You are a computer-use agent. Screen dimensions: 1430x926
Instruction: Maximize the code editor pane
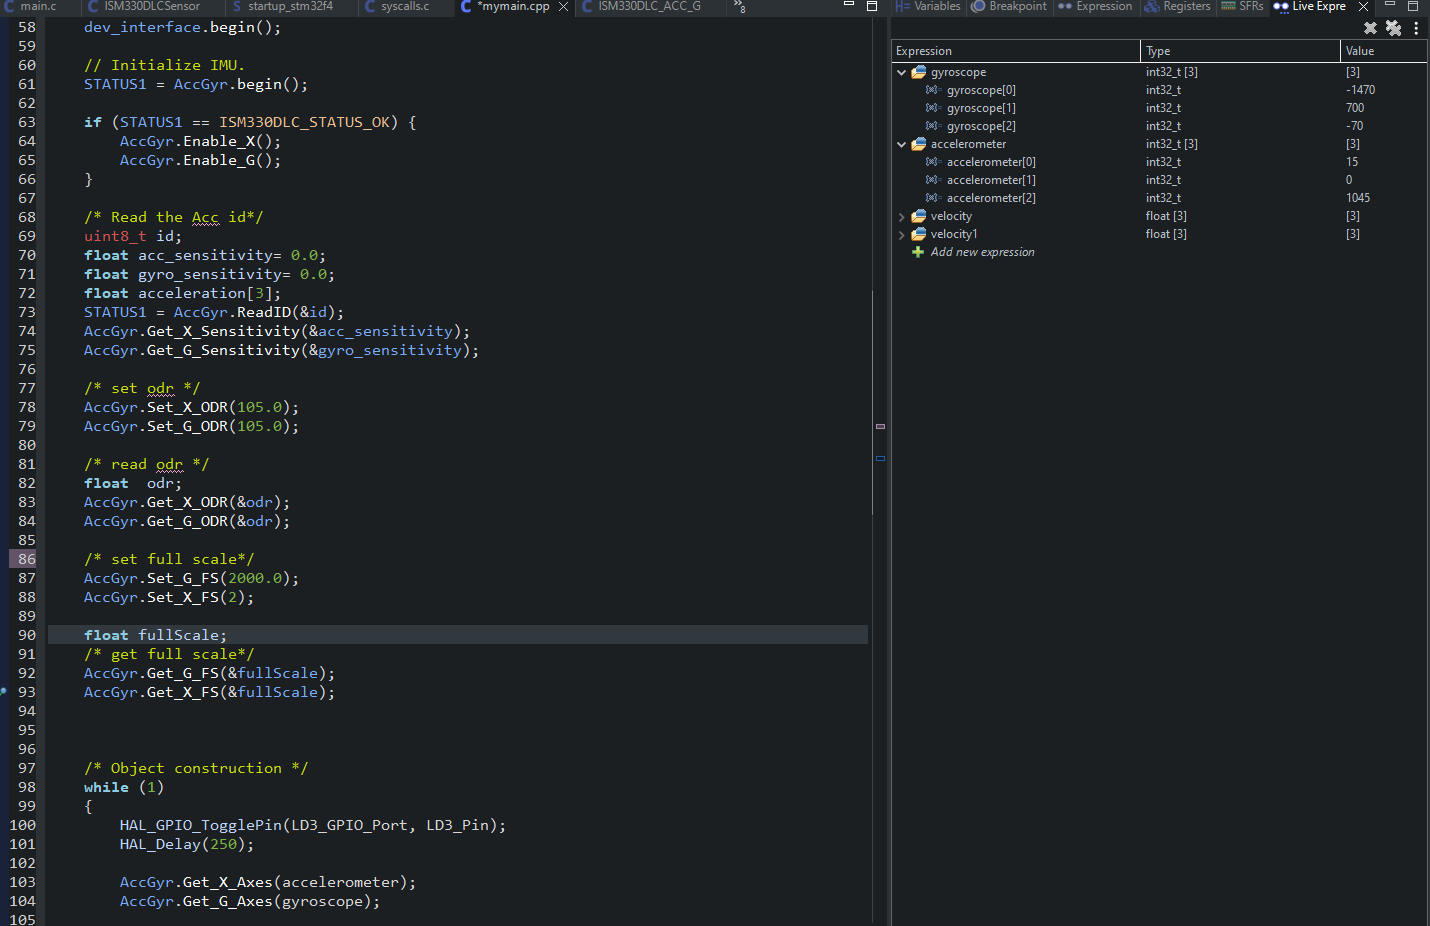871,6
